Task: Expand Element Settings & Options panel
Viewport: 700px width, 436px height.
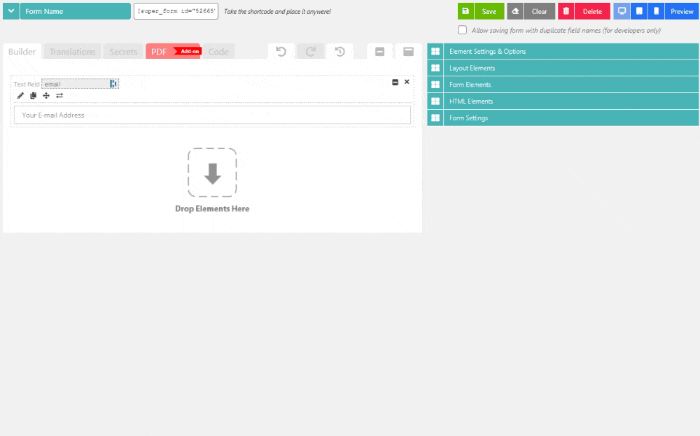Action: pyautogui.click(x=563, y=51)
